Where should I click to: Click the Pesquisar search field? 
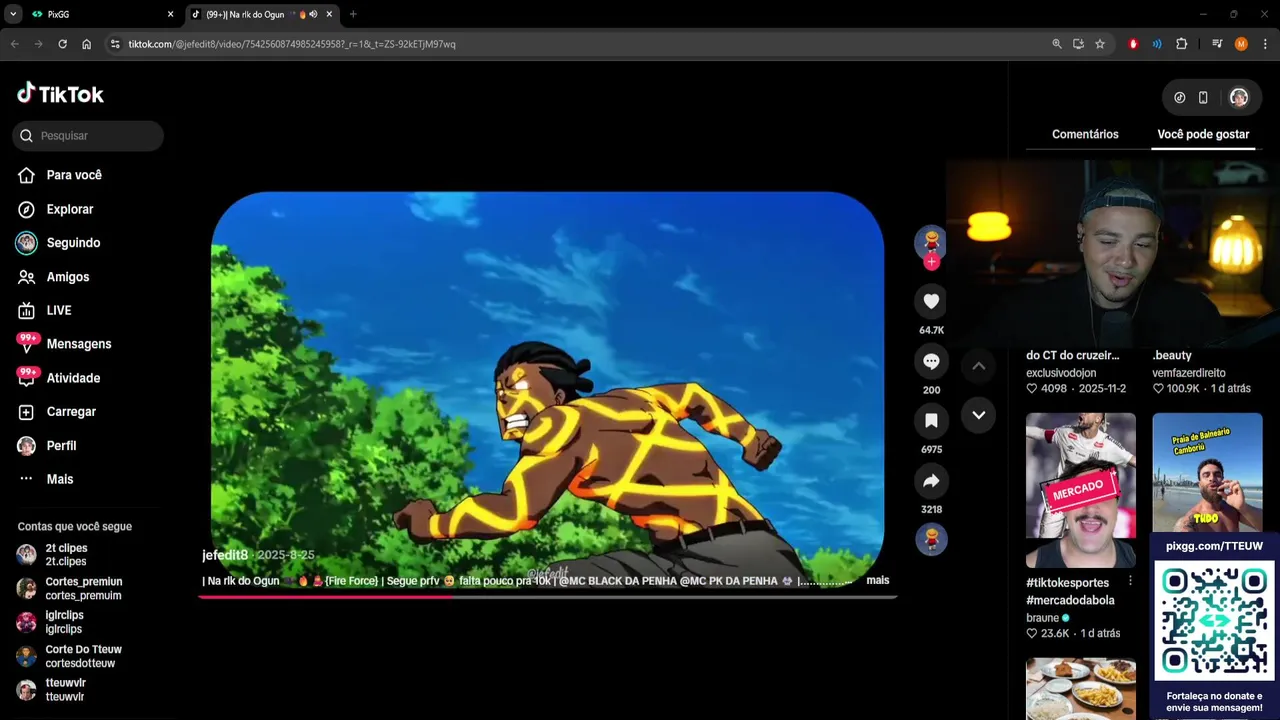pos(88,135)
